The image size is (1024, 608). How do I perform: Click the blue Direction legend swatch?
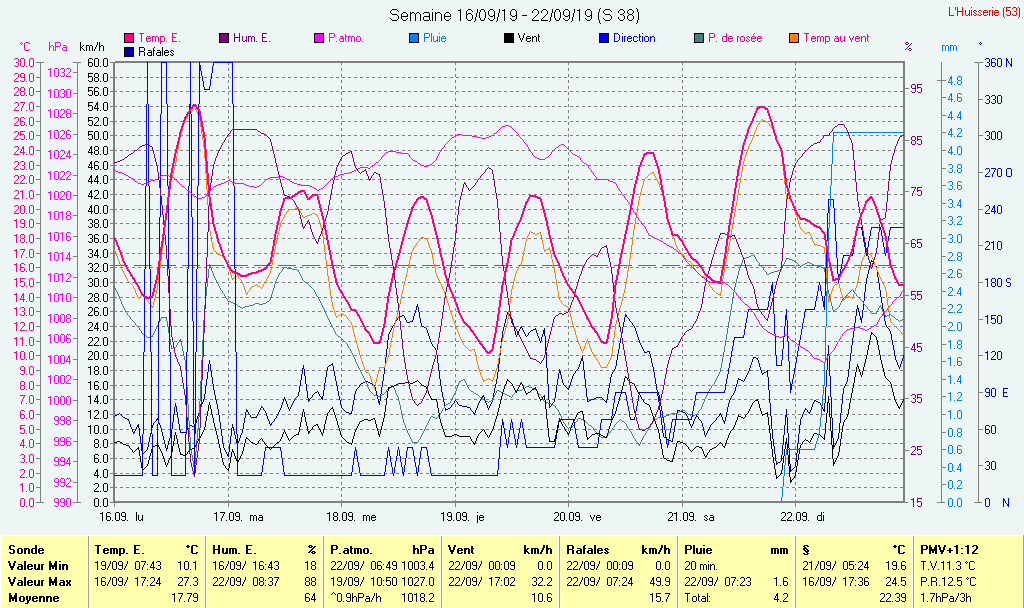point(604,39)
